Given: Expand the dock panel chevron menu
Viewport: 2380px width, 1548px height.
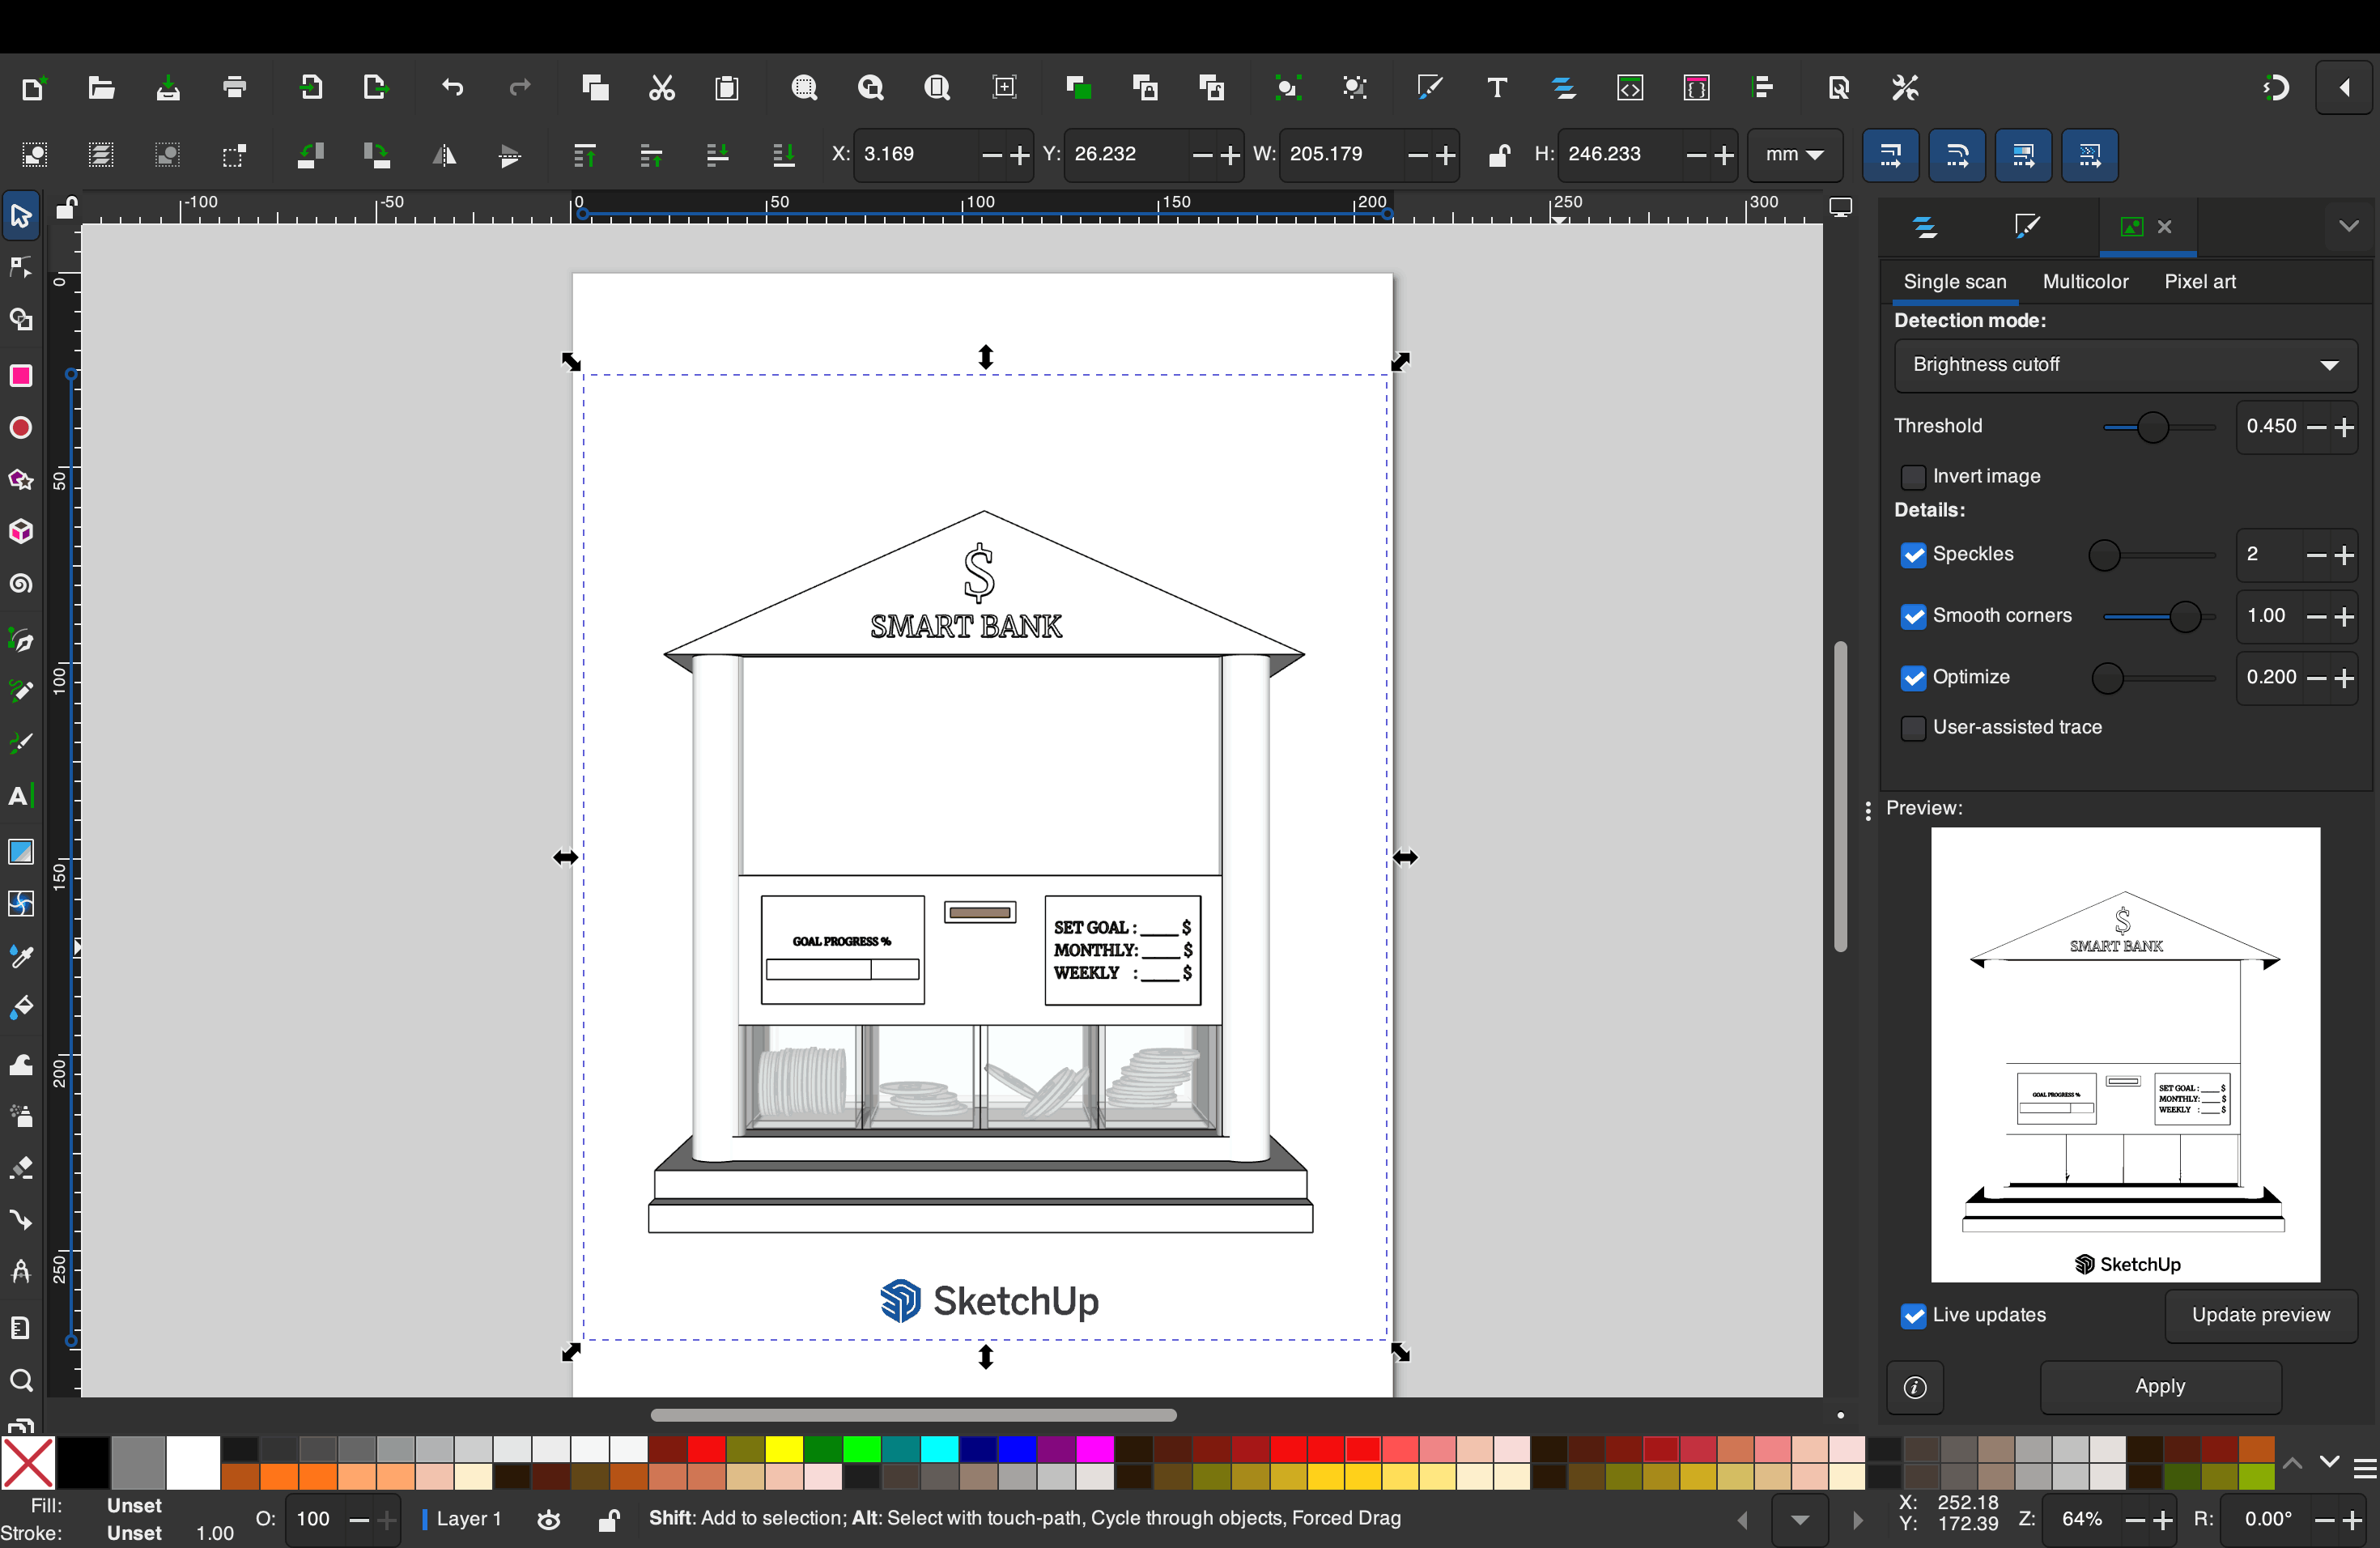Looking at the screenshot, I should coord(2348,227).
